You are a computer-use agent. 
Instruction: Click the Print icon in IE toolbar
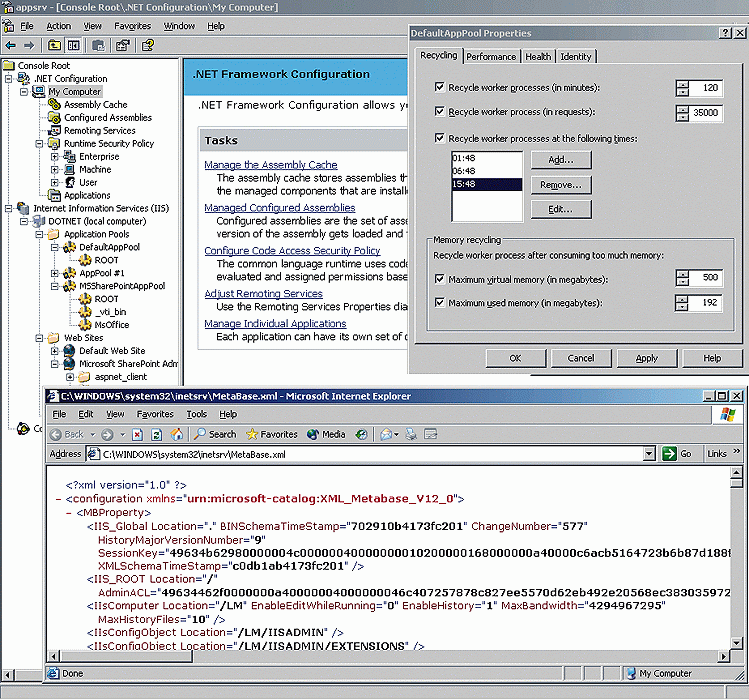tap(411, 434)
